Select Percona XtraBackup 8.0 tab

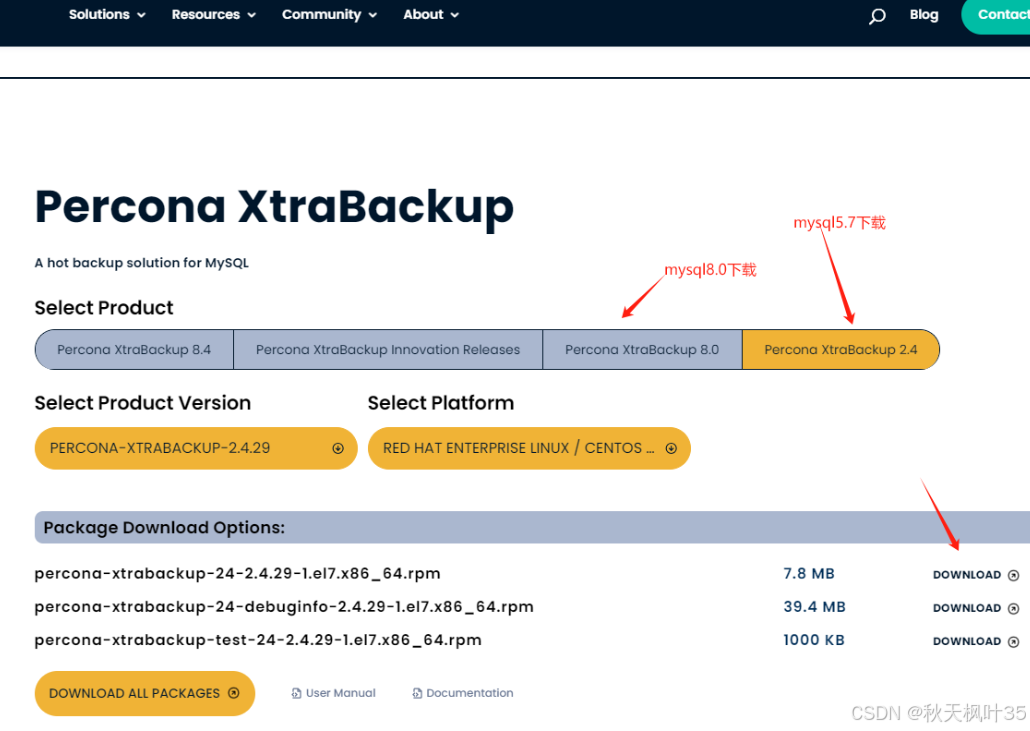(642, 350)
